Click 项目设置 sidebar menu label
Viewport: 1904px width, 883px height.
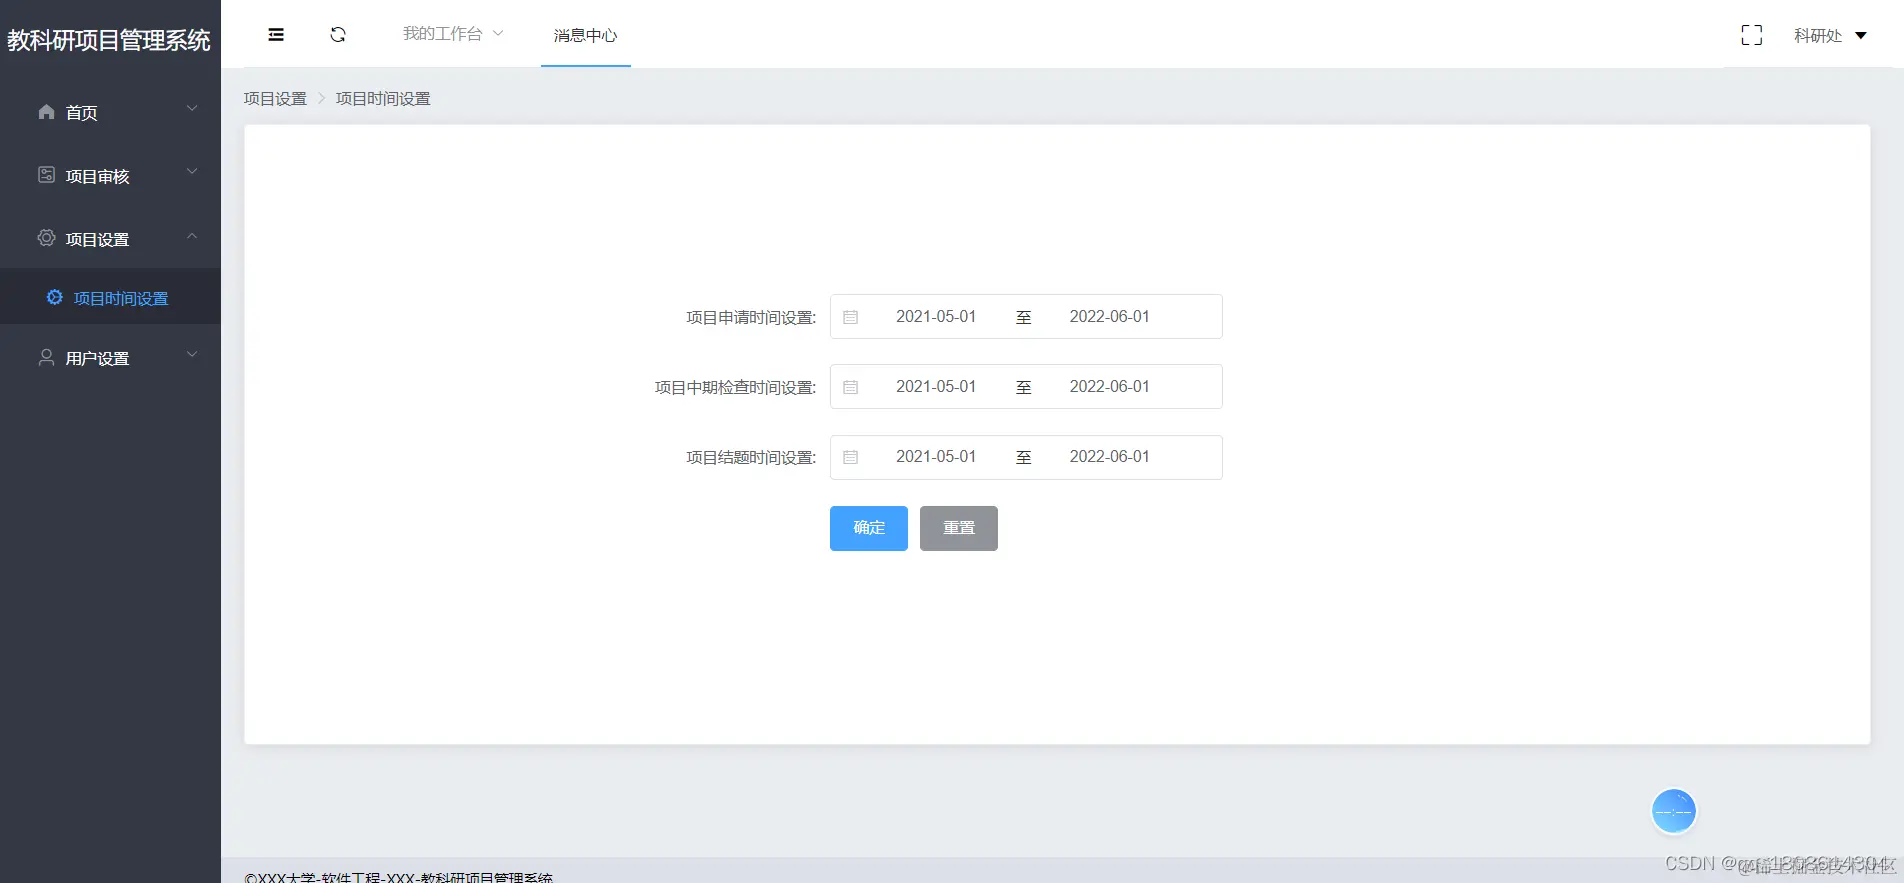pos(98,239)
